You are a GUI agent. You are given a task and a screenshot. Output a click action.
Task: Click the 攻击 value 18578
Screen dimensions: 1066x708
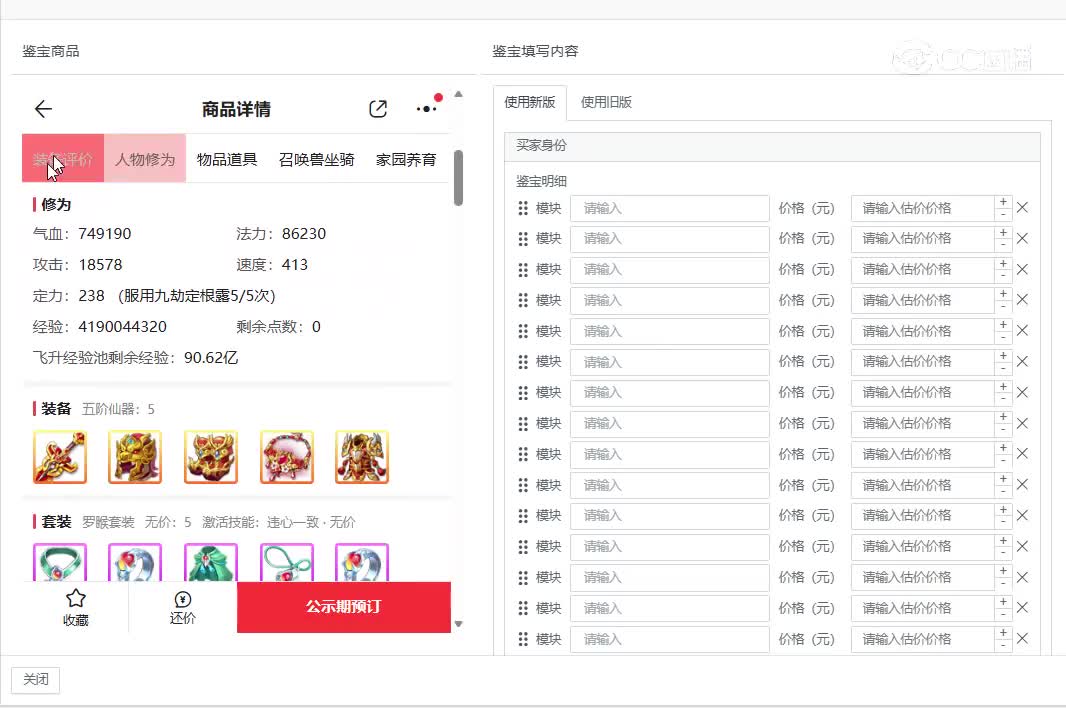[x=101, y=265]
